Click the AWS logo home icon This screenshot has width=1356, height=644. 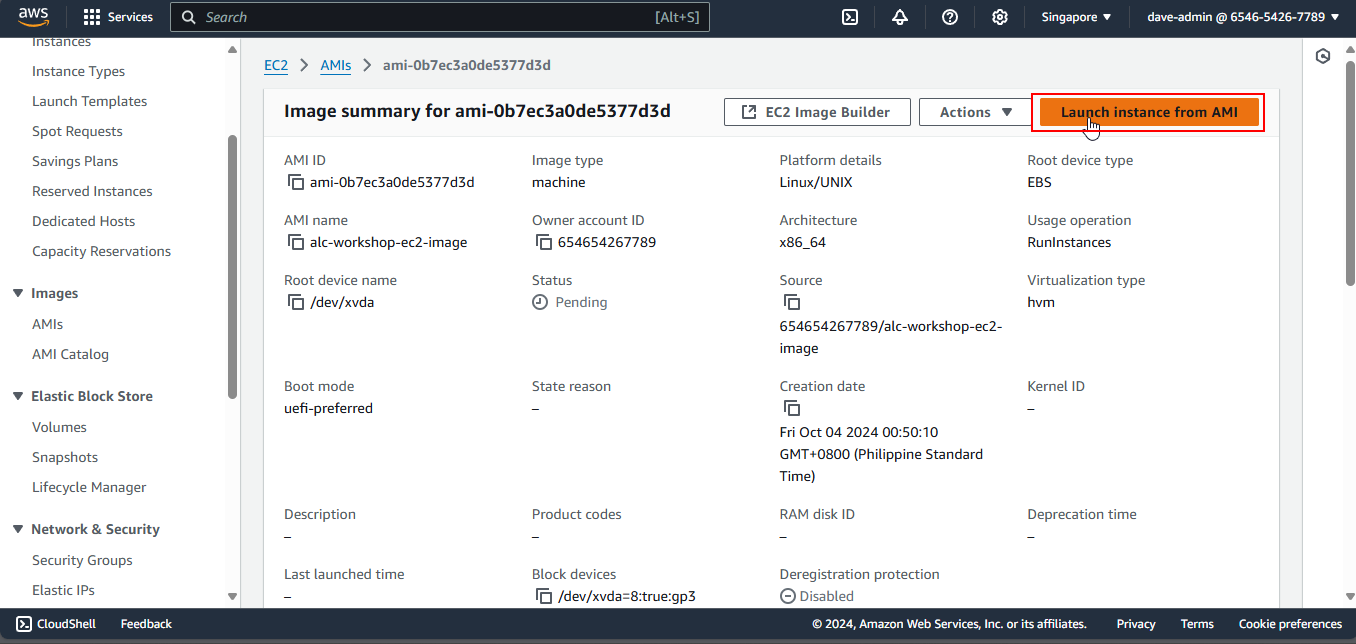(x=33, y=17)
